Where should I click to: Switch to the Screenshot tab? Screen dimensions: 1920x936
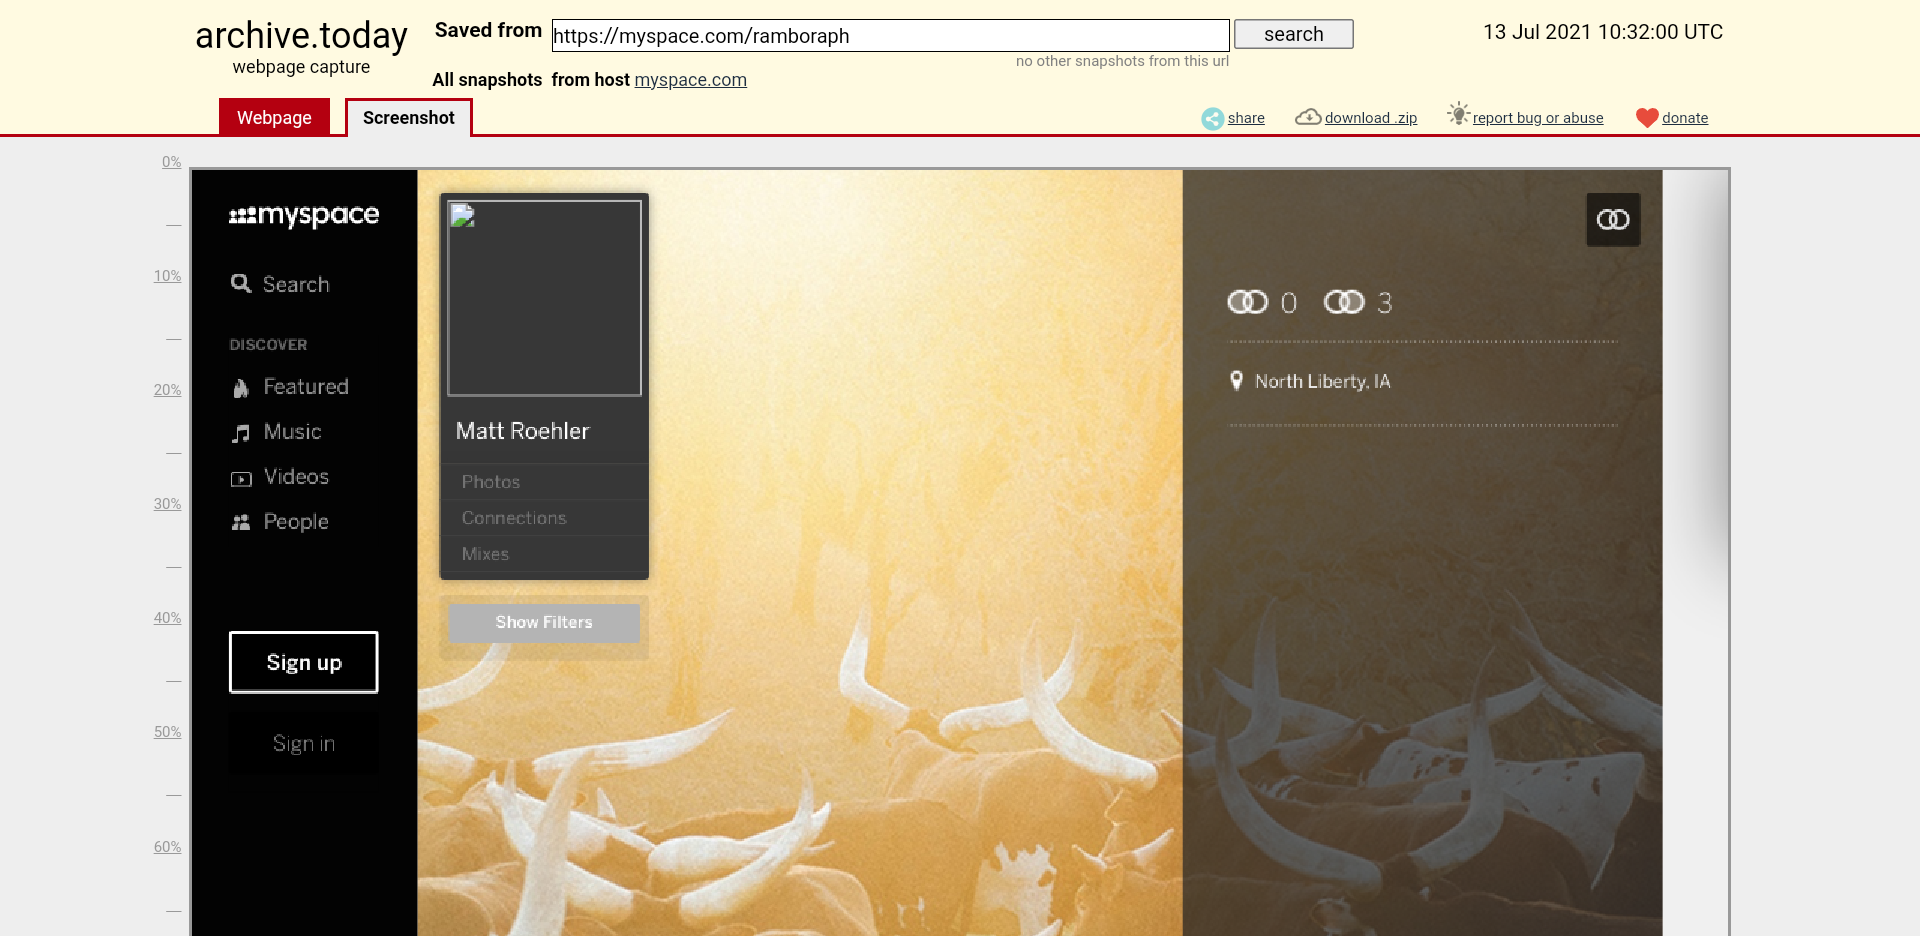(x=408, y=117)
